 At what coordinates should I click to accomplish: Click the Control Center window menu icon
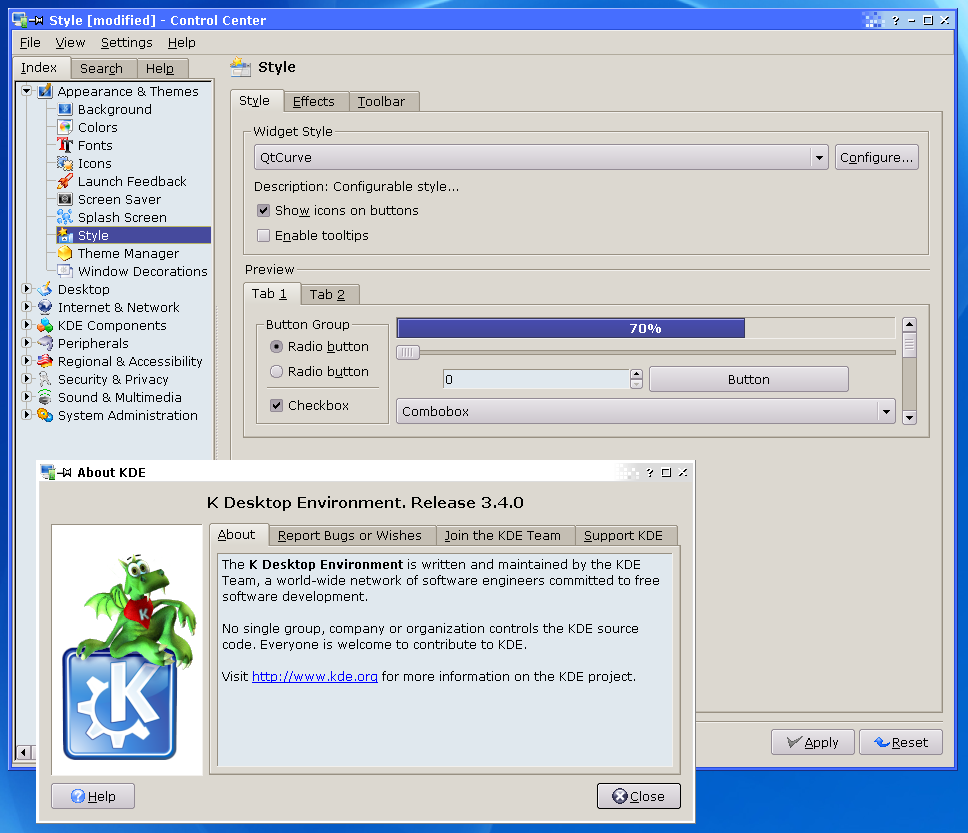pyautogui.click(x=20, y=20)
